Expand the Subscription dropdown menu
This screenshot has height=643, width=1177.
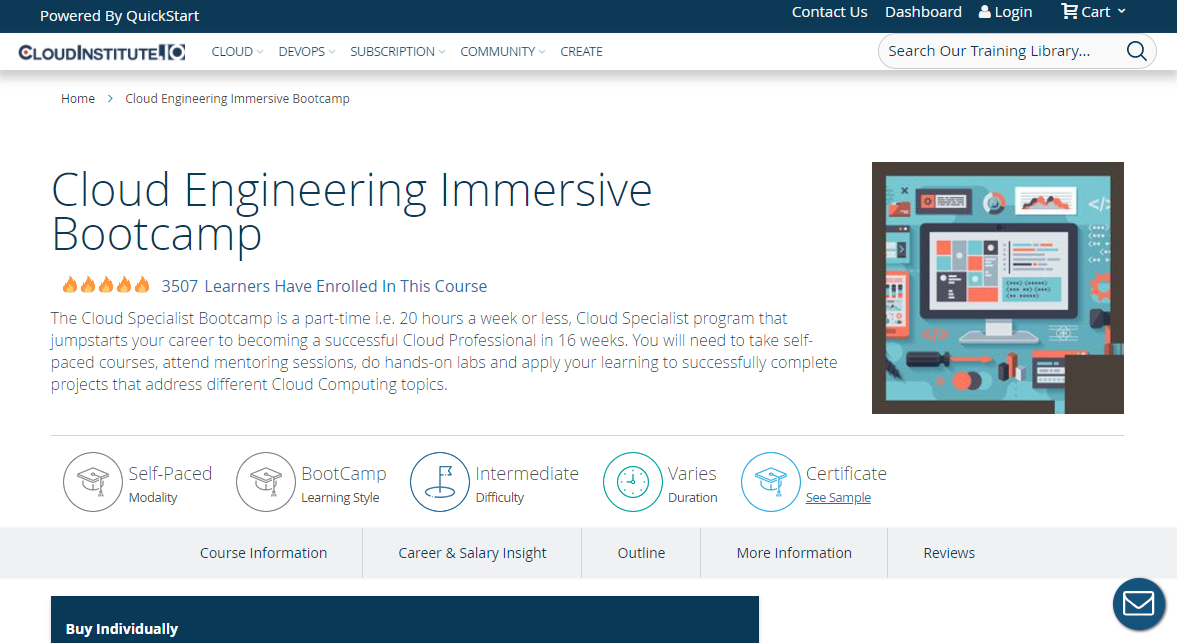pos(397,52)
